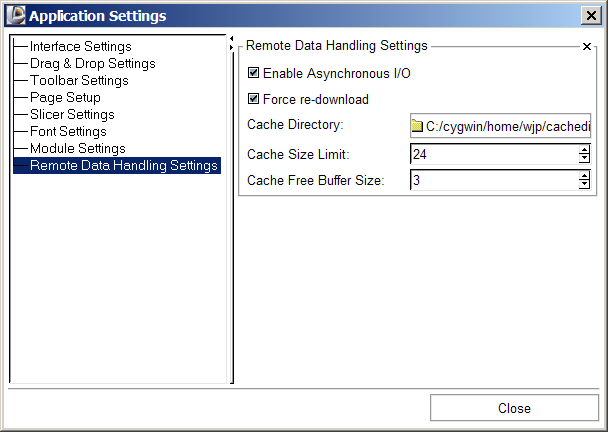The height and width of the screenshot is (432, 608).
Task: Select Drag & Drop Settings
Action: pyautogui.click(x=92, y=64)
